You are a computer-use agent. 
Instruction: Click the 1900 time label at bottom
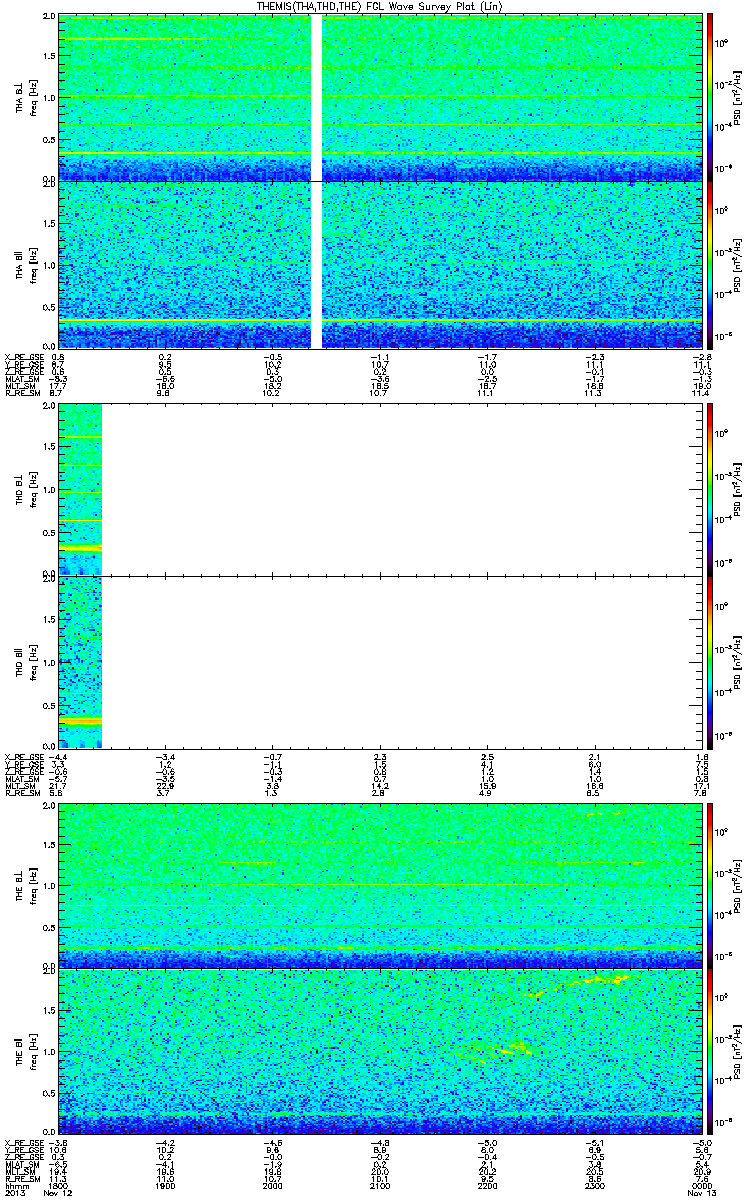(x=166, y=1186)
